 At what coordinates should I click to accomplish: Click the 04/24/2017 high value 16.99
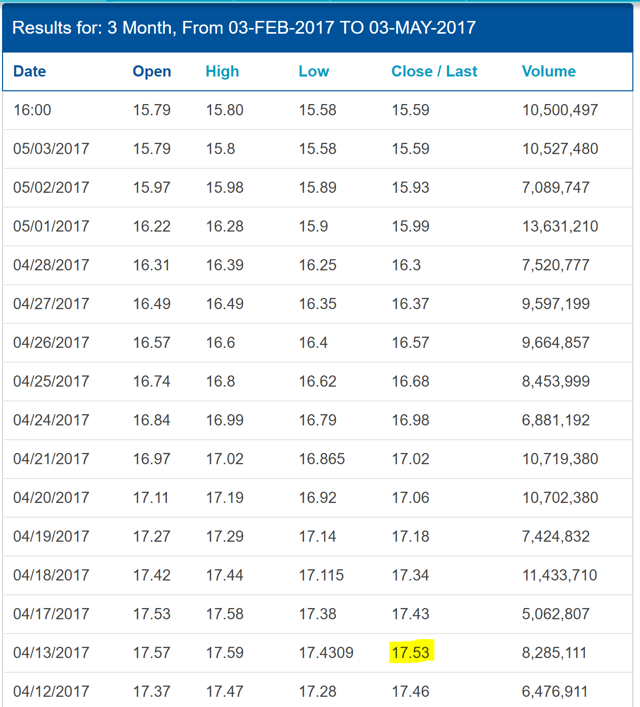click(225, 420)
